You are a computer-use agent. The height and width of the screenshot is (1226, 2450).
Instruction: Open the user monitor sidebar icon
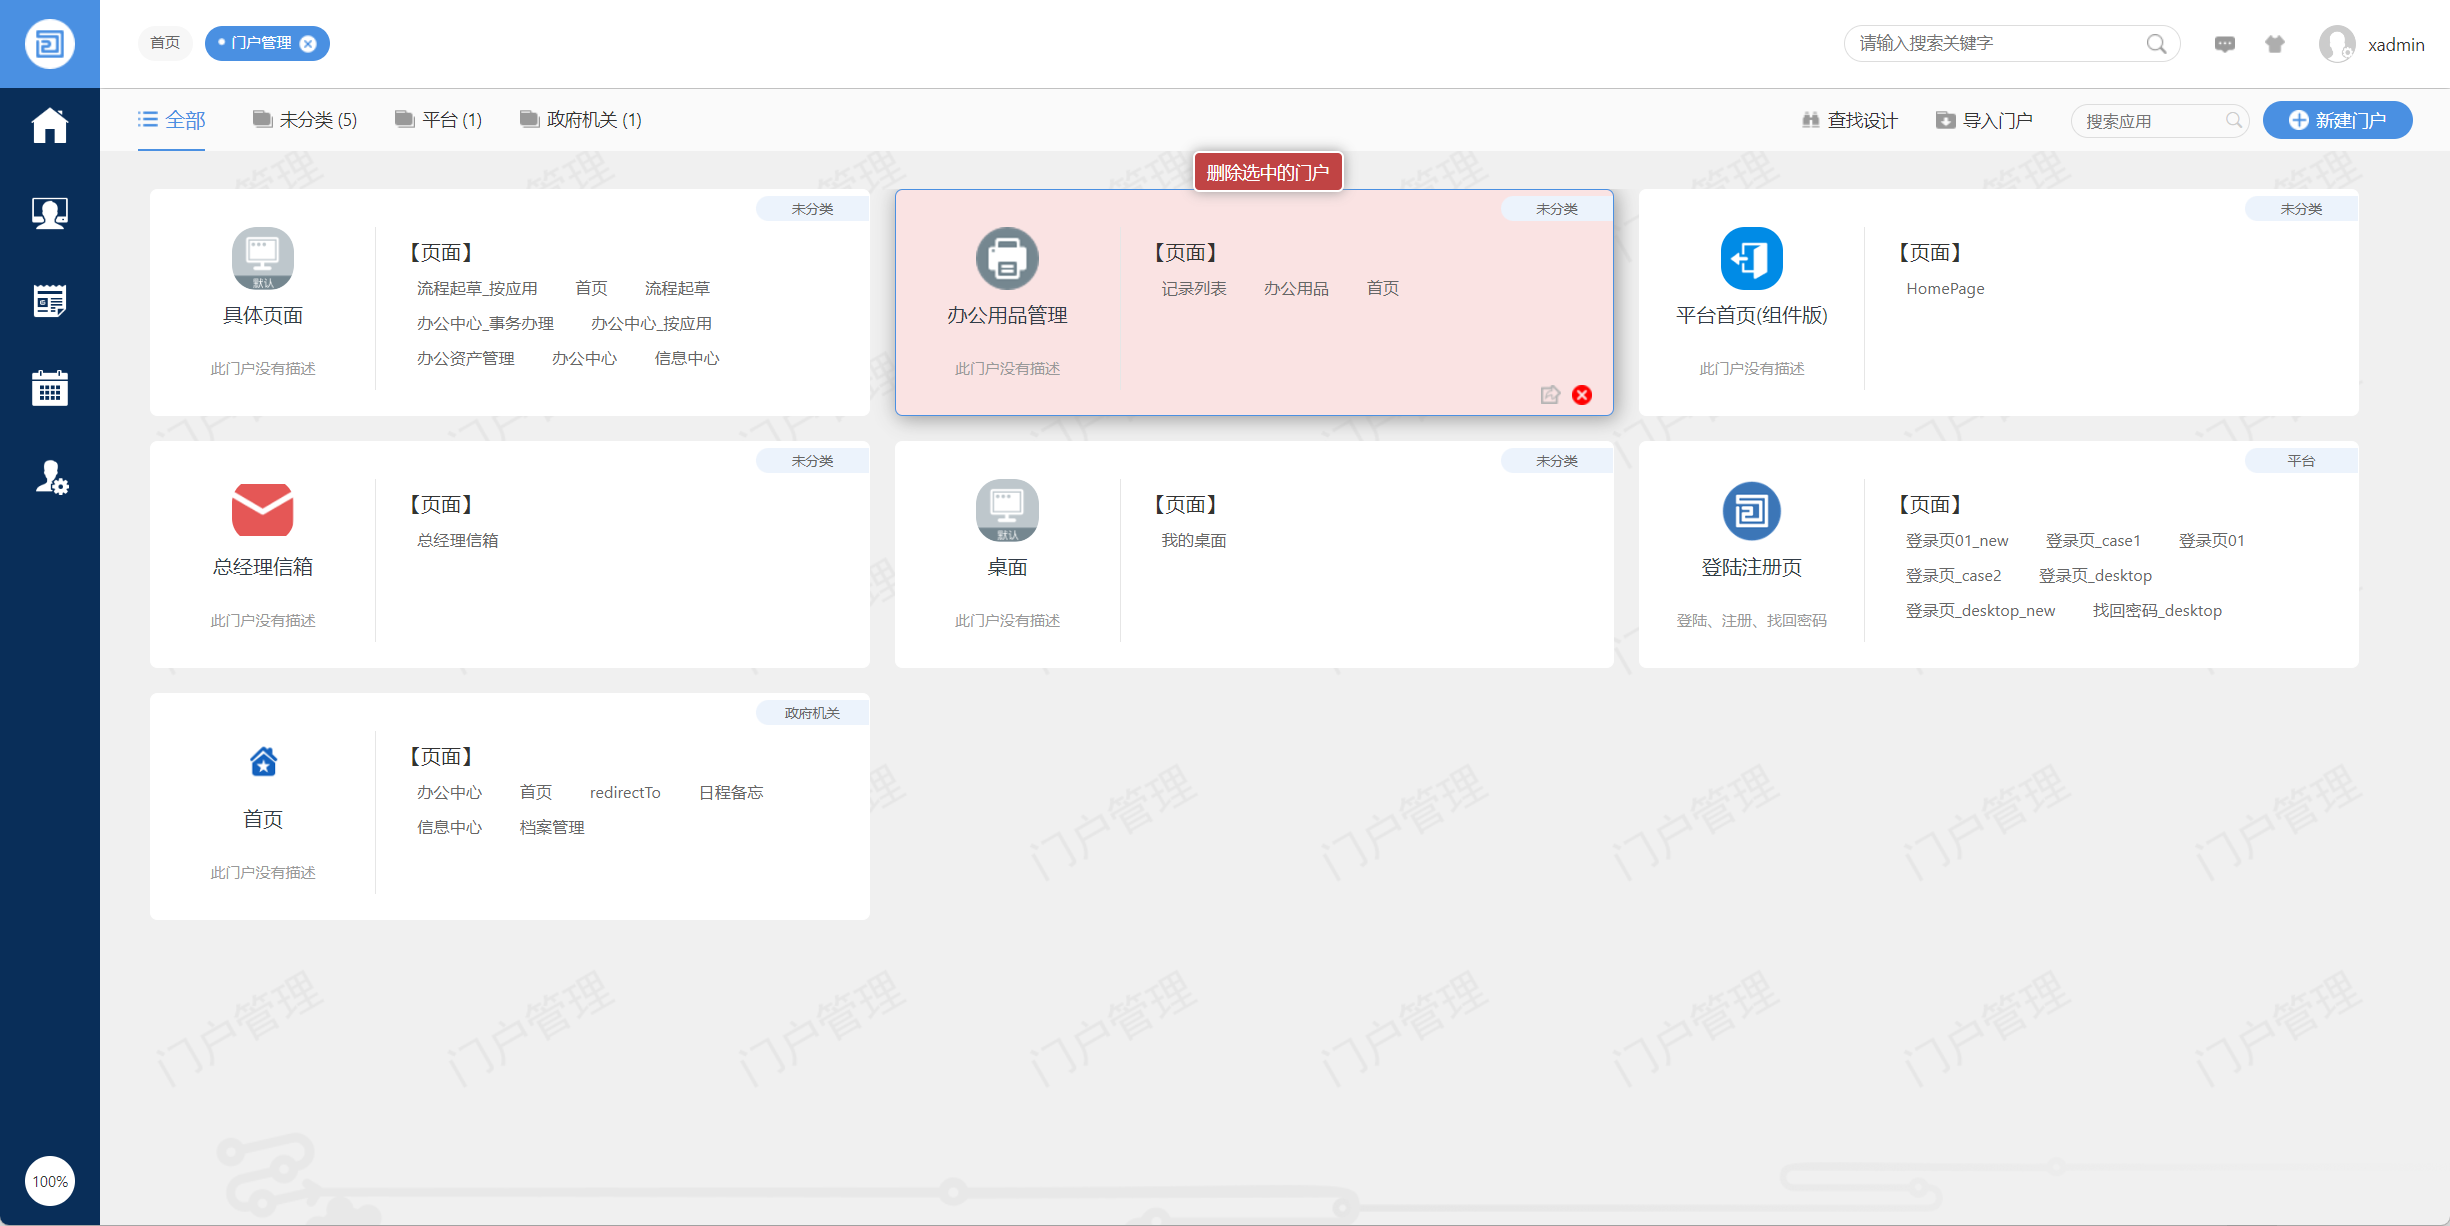point(49,213)
